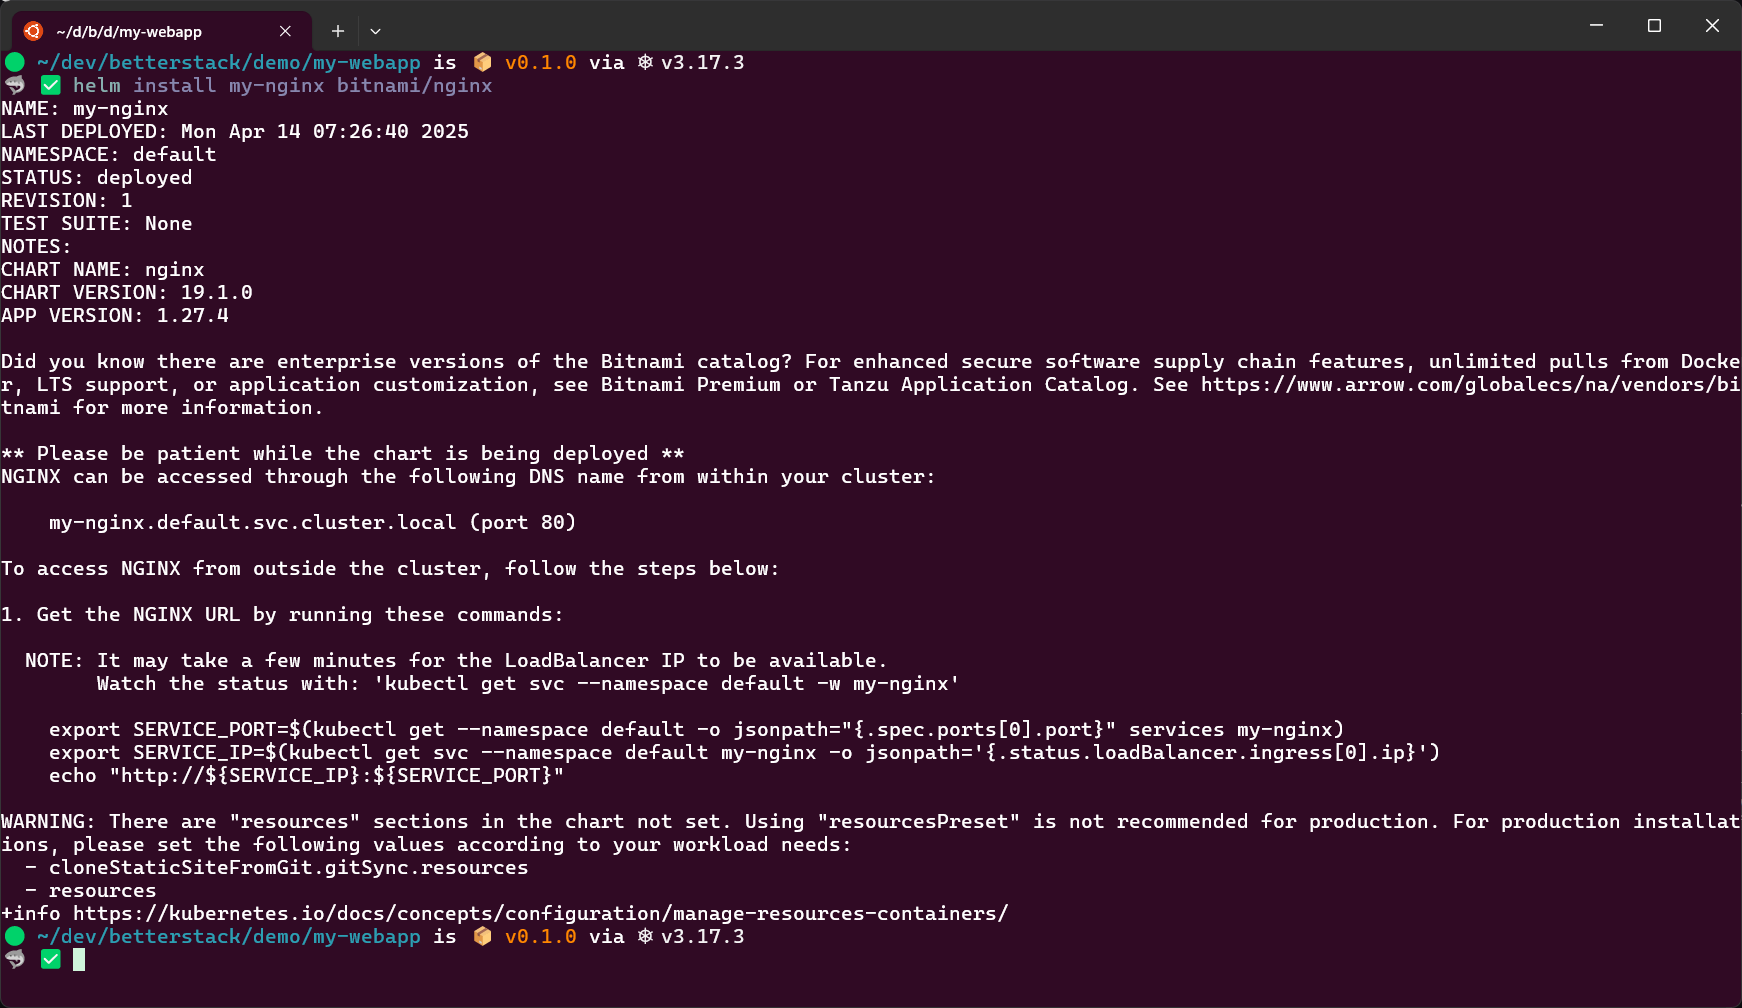Expand the new tab profile dropdown
Viewport: 1742px width, 1008px height.
pos(376,31)
